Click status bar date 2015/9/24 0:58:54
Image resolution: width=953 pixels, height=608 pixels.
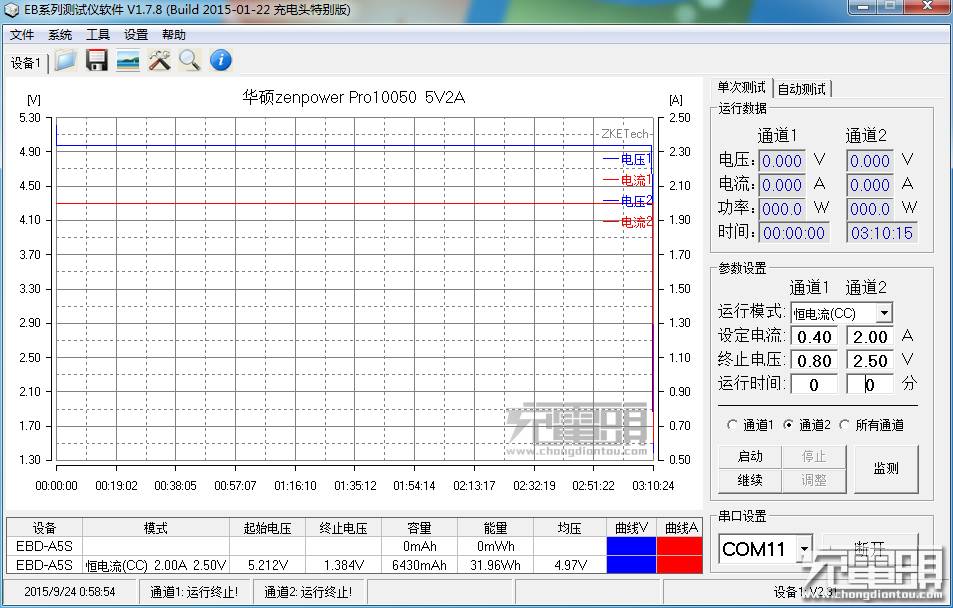tap(69, 592)
